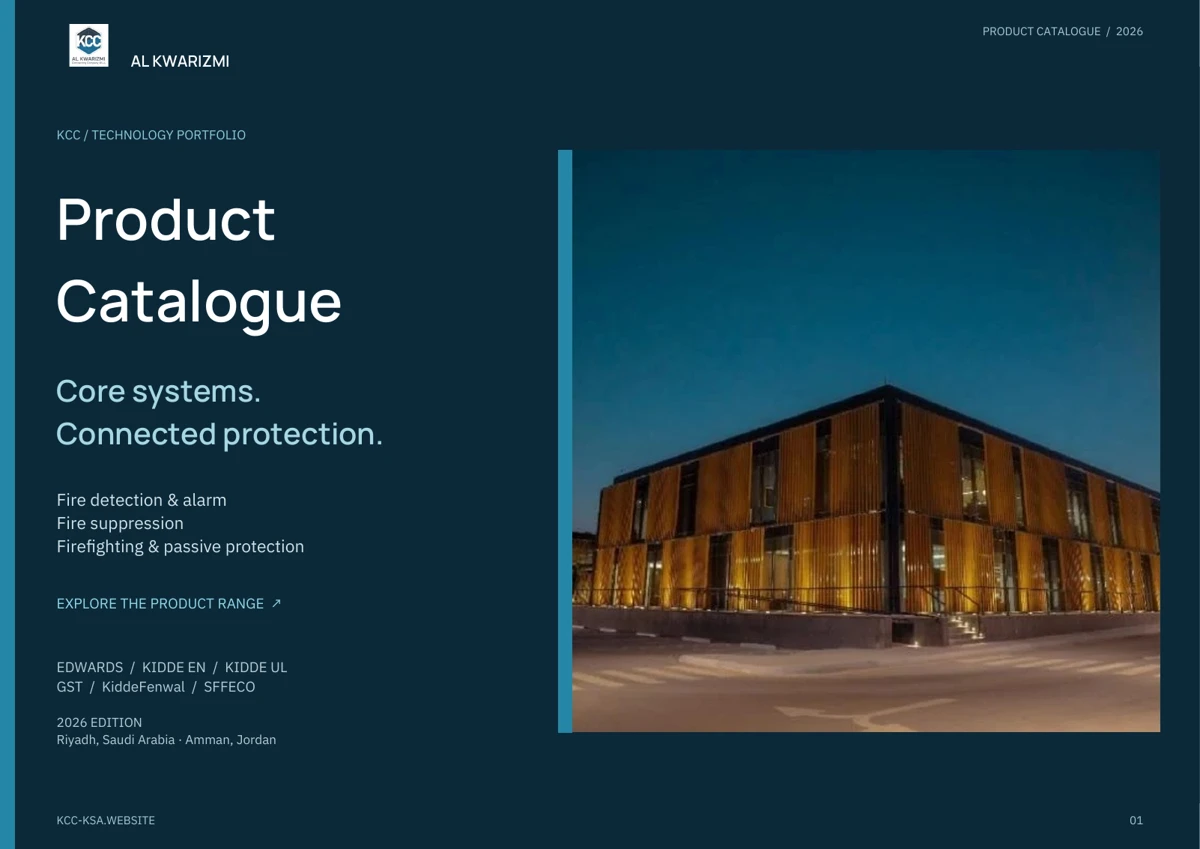Click the Riyadh, Saudi Arabia · Amman, Jordan line
This screenshot has width=1200, height=849.
pyautogui.click(x=166, y=740)
